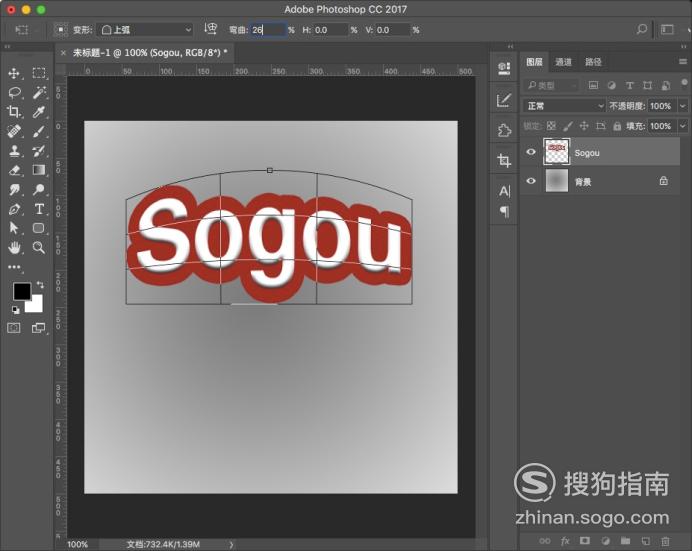The height and width of the screenshot is (551, 692).
Task: Click the white background color swatch
Action: 36,305
